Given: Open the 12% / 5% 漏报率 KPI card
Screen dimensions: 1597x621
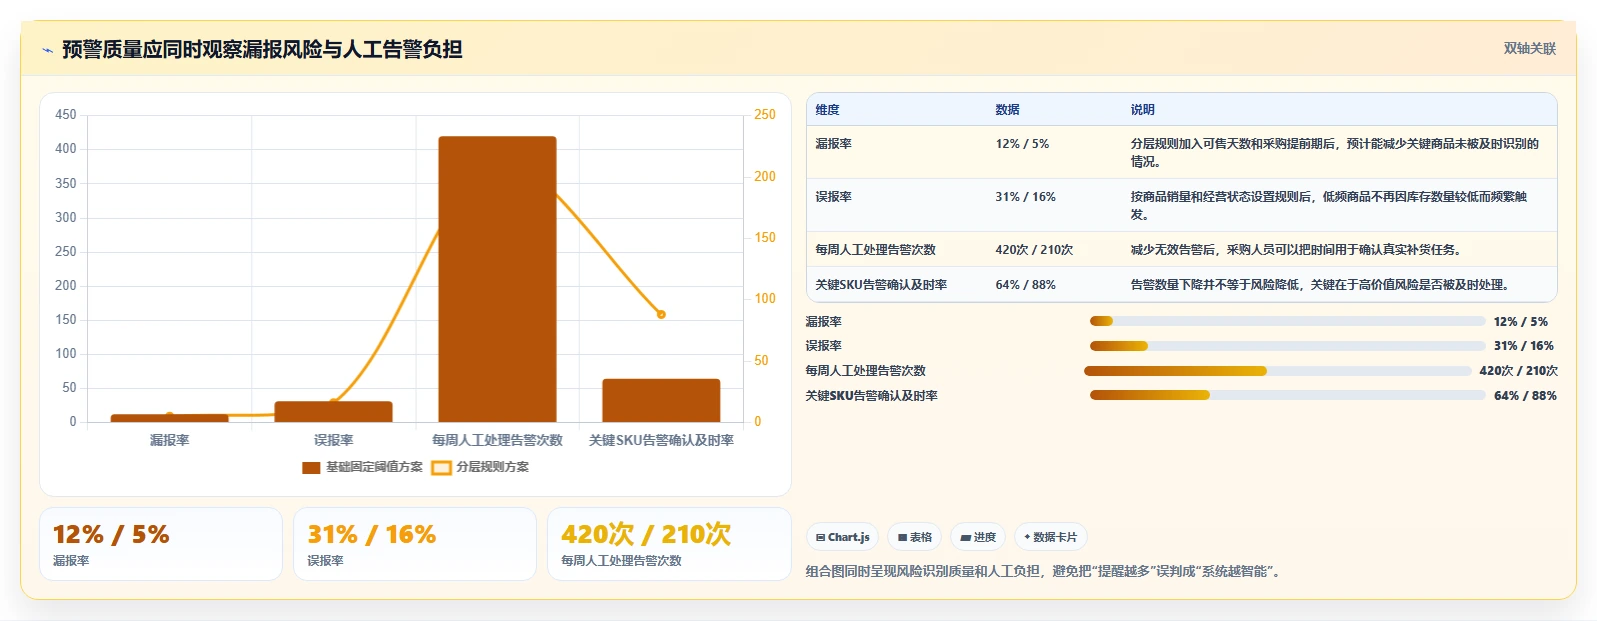Looking at the screenshot, I should pos(161,544).
